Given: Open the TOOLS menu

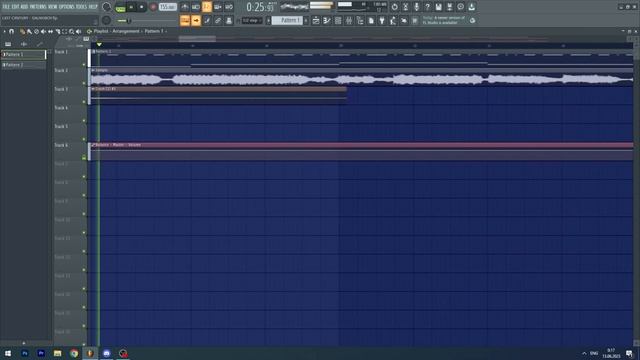Looking at the screenshot, I should 82,7.
